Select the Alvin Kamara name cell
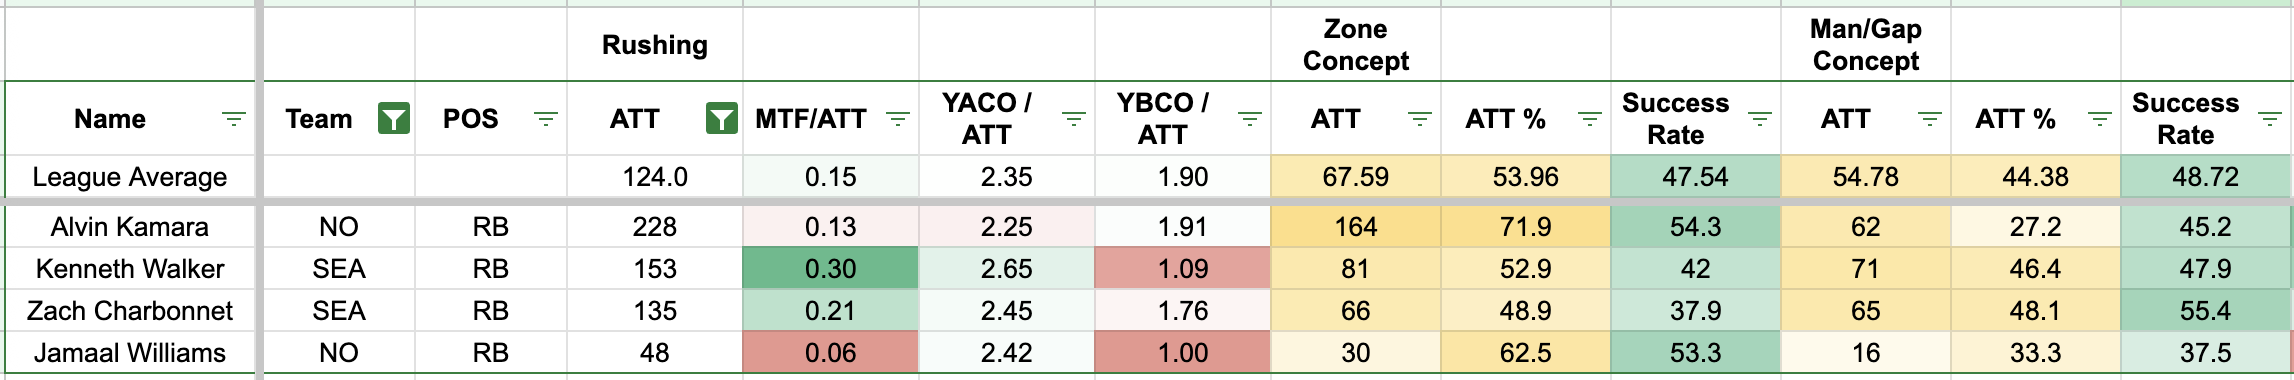 pos(130,227)
